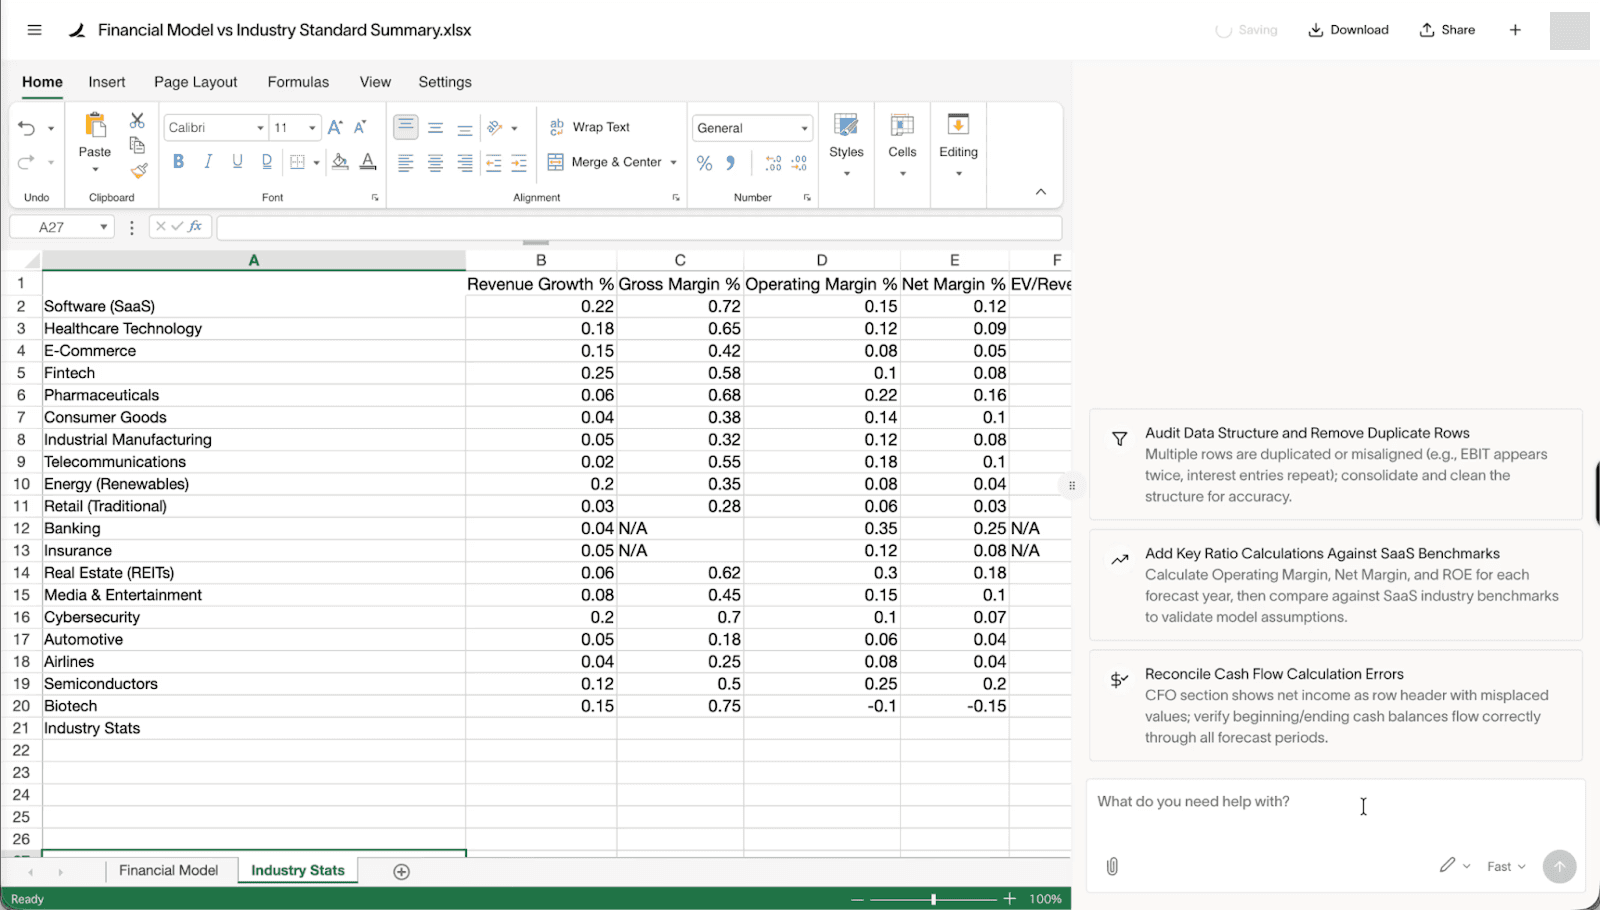Toggle bold formatting in the Font group
This screenshot has width=1600, height=910.
(x=177, y=161)
